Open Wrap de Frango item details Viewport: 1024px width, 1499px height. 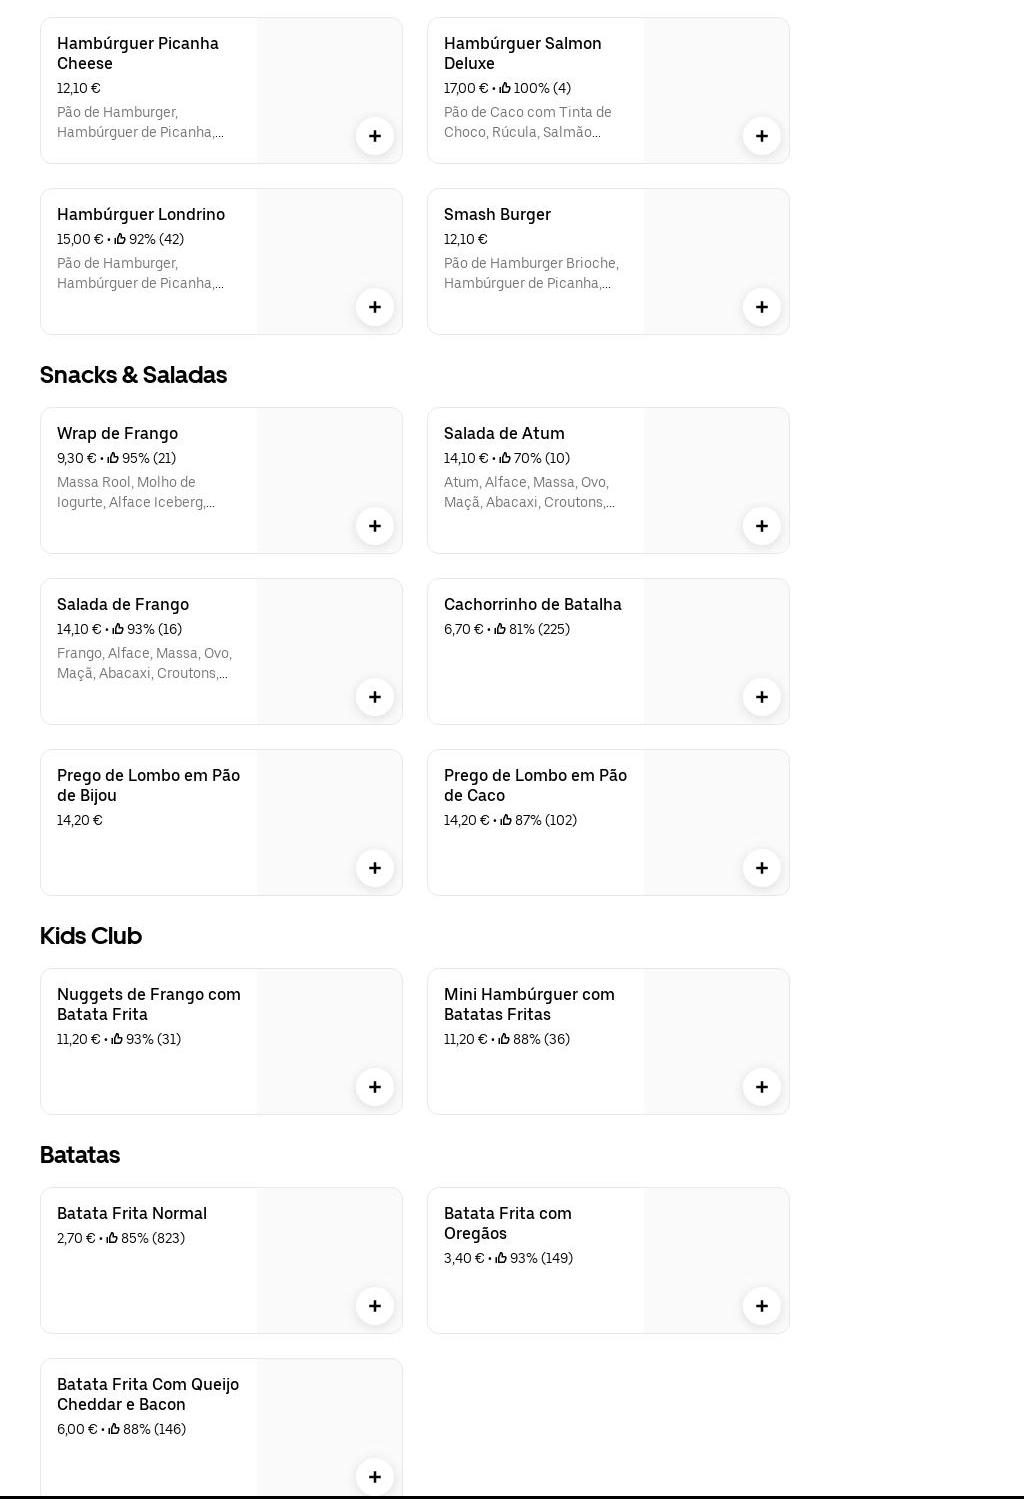(117, 434)
